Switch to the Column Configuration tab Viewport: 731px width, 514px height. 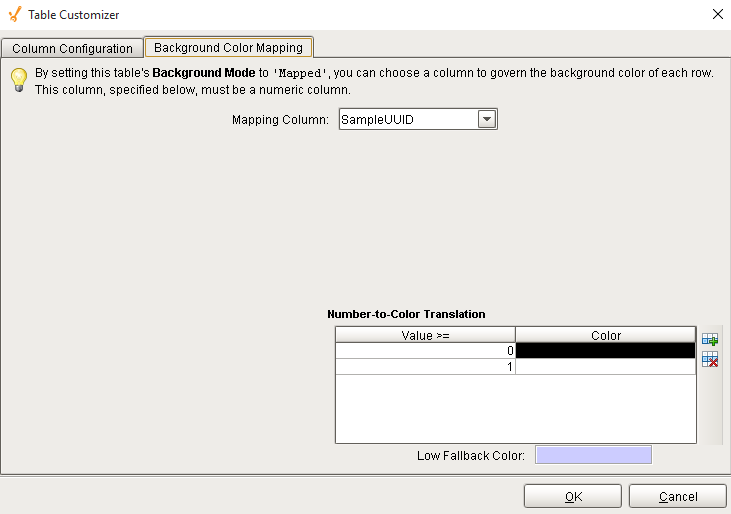point(72,48)
